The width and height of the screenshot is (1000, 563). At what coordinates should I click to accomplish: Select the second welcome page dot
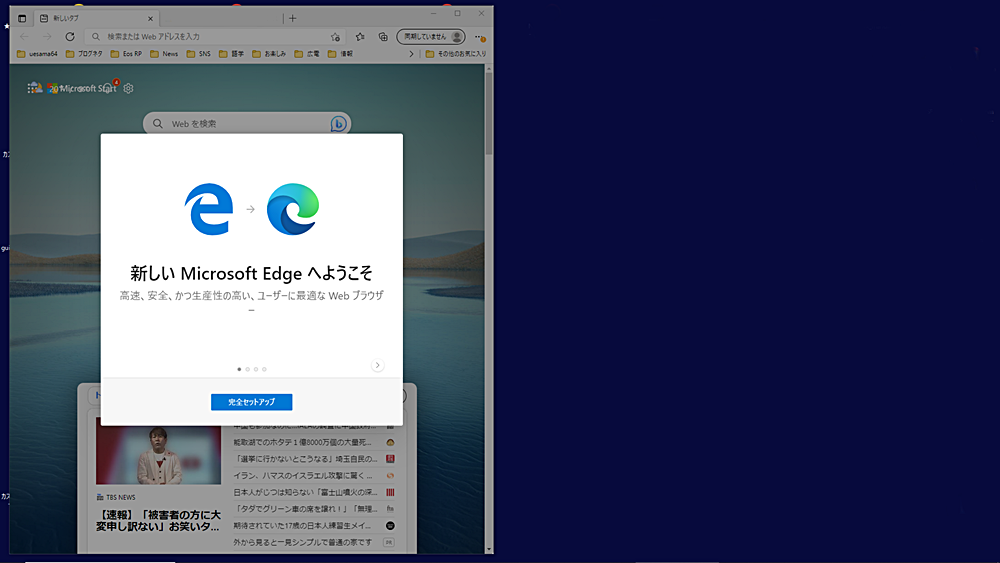click(x=247, y=369)
